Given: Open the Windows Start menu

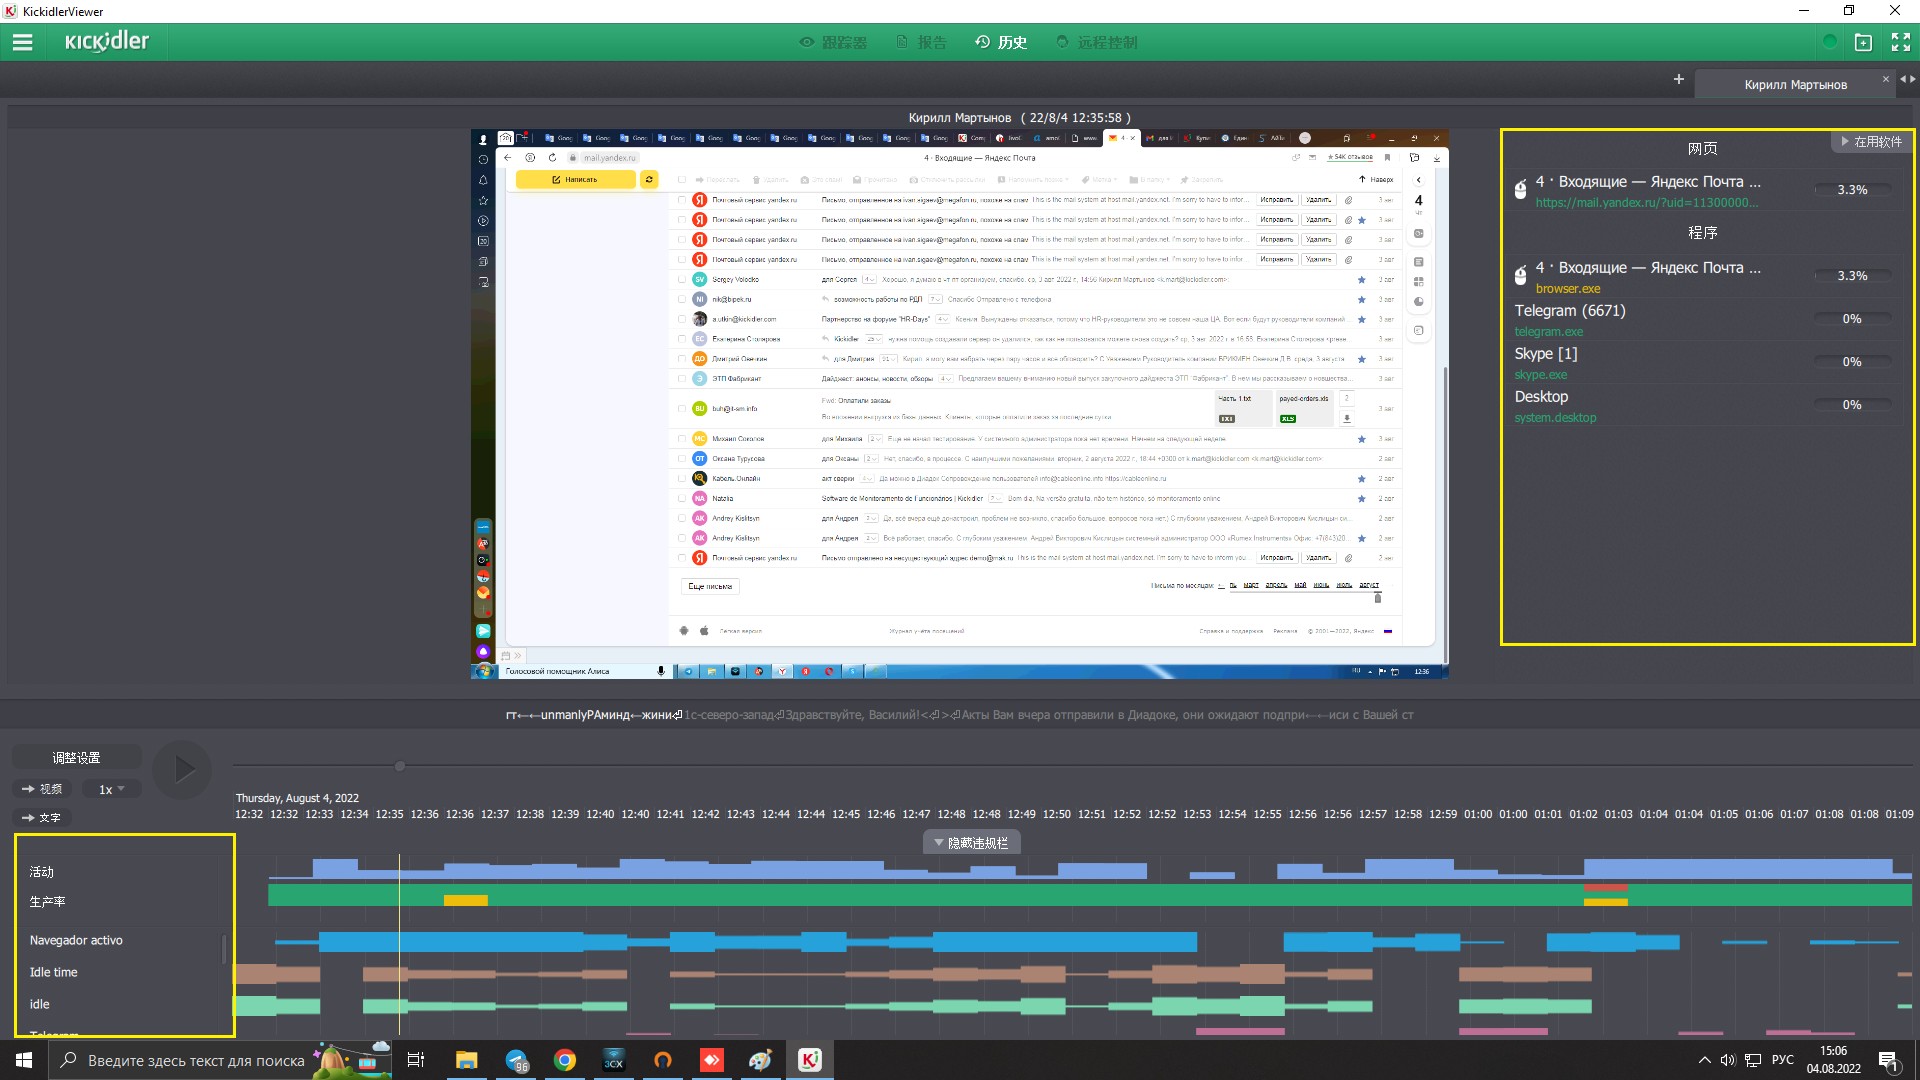Looking at the screenshot, I should pos(24,1060).
